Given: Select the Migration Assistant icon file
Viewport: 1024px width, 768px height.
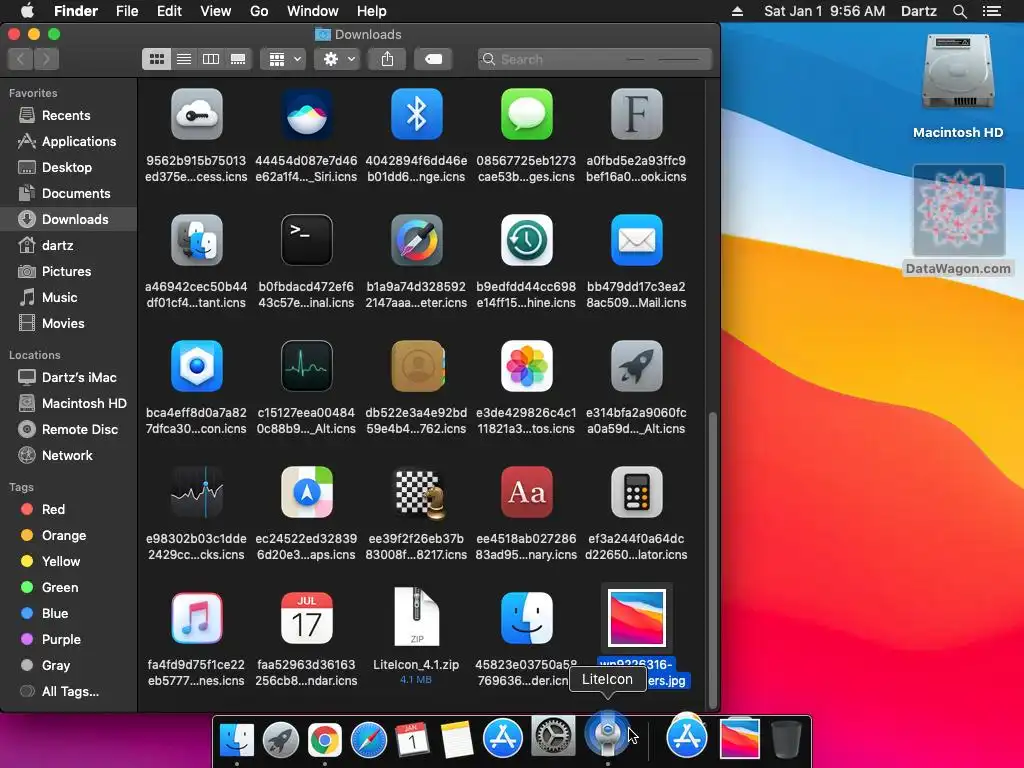Looking at the screenshot, I should 197,240.
